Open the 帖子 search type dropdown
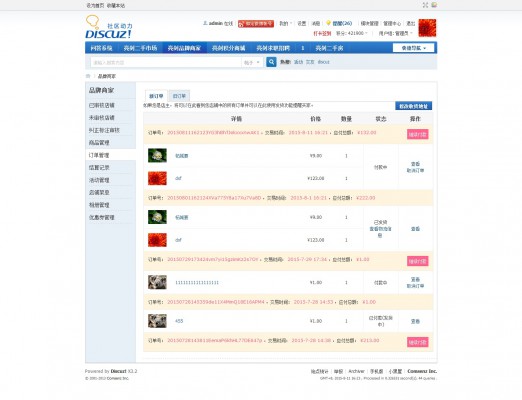Screen dimensions: 522x400 (x=252, y=62)
